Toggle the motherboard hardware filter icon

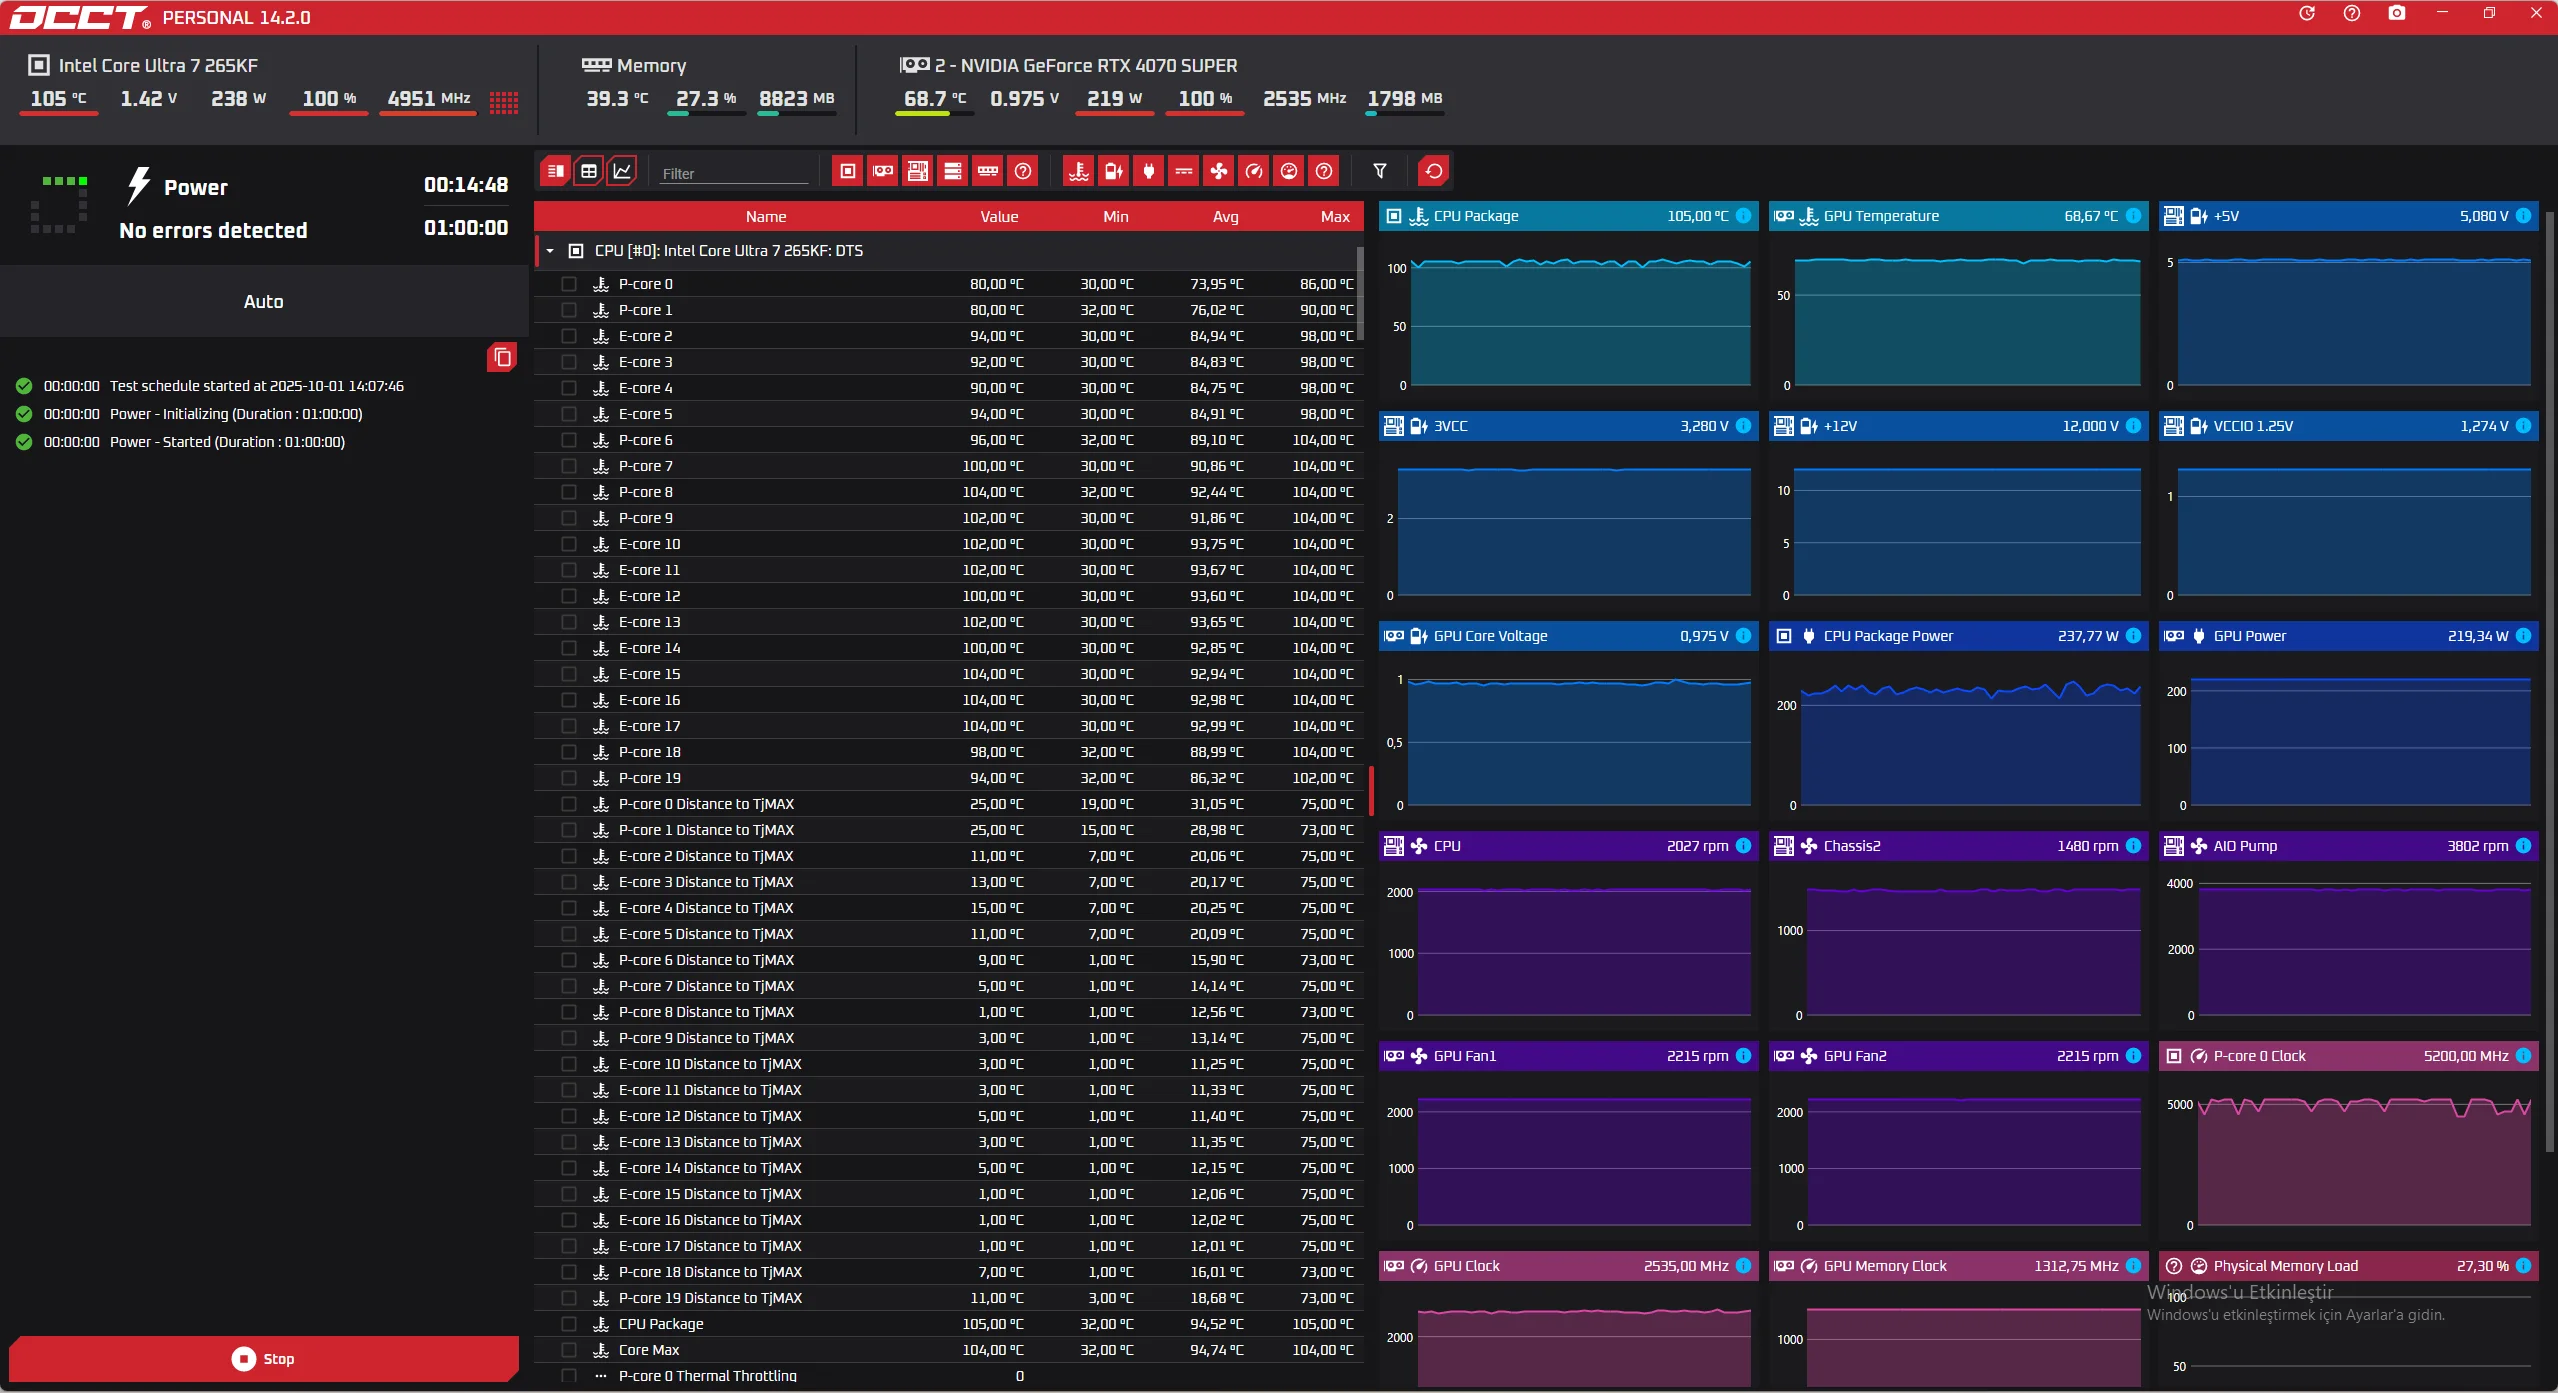[x=917, y=171]
